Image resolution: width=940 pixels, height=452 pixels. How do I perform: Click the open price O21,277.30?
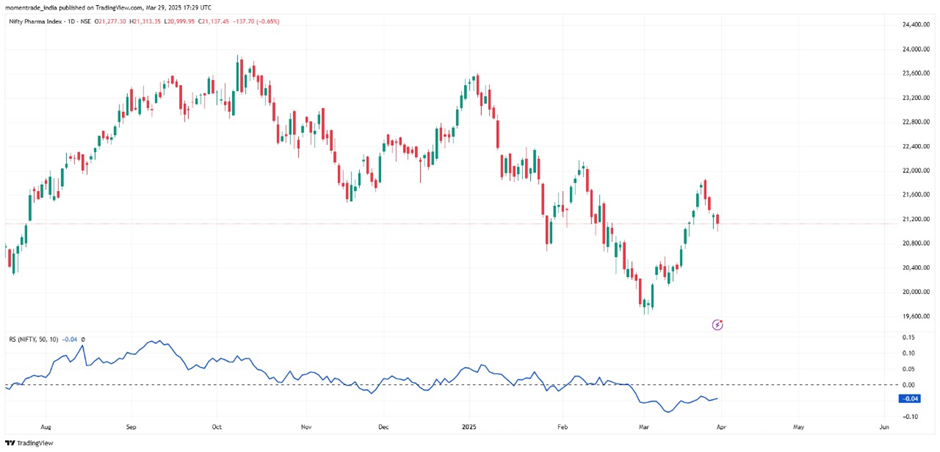pos(110,21)
